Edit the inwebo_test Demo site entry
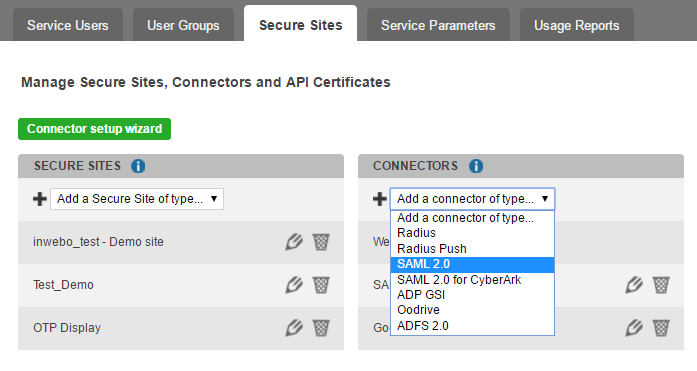This screenshot has height=371, width=697. [x=294, y=242]
